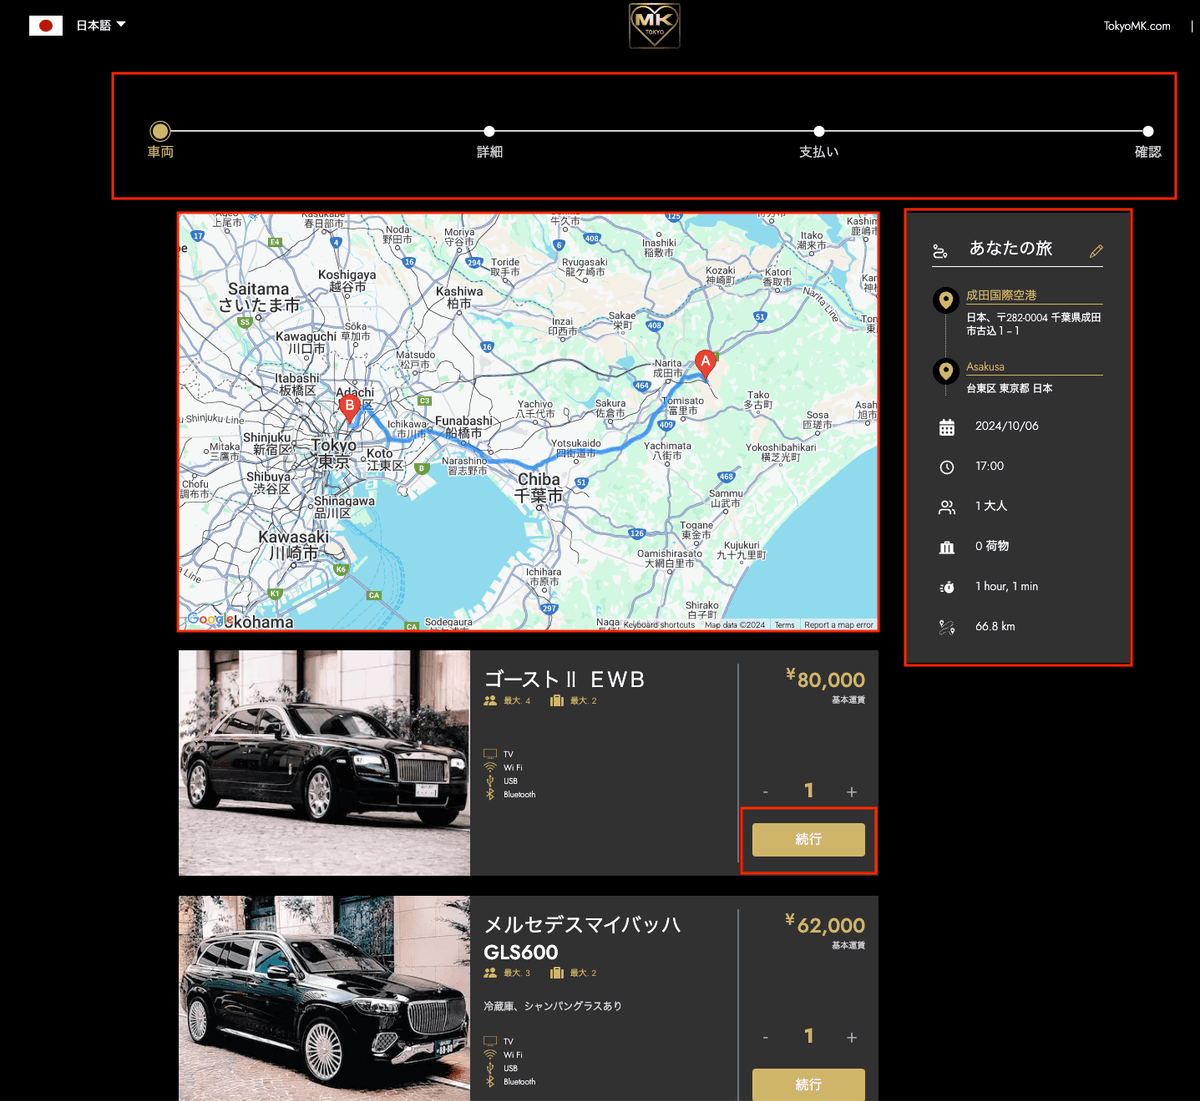Click the luggage icon beside 0 荷物

click(946, 547)
